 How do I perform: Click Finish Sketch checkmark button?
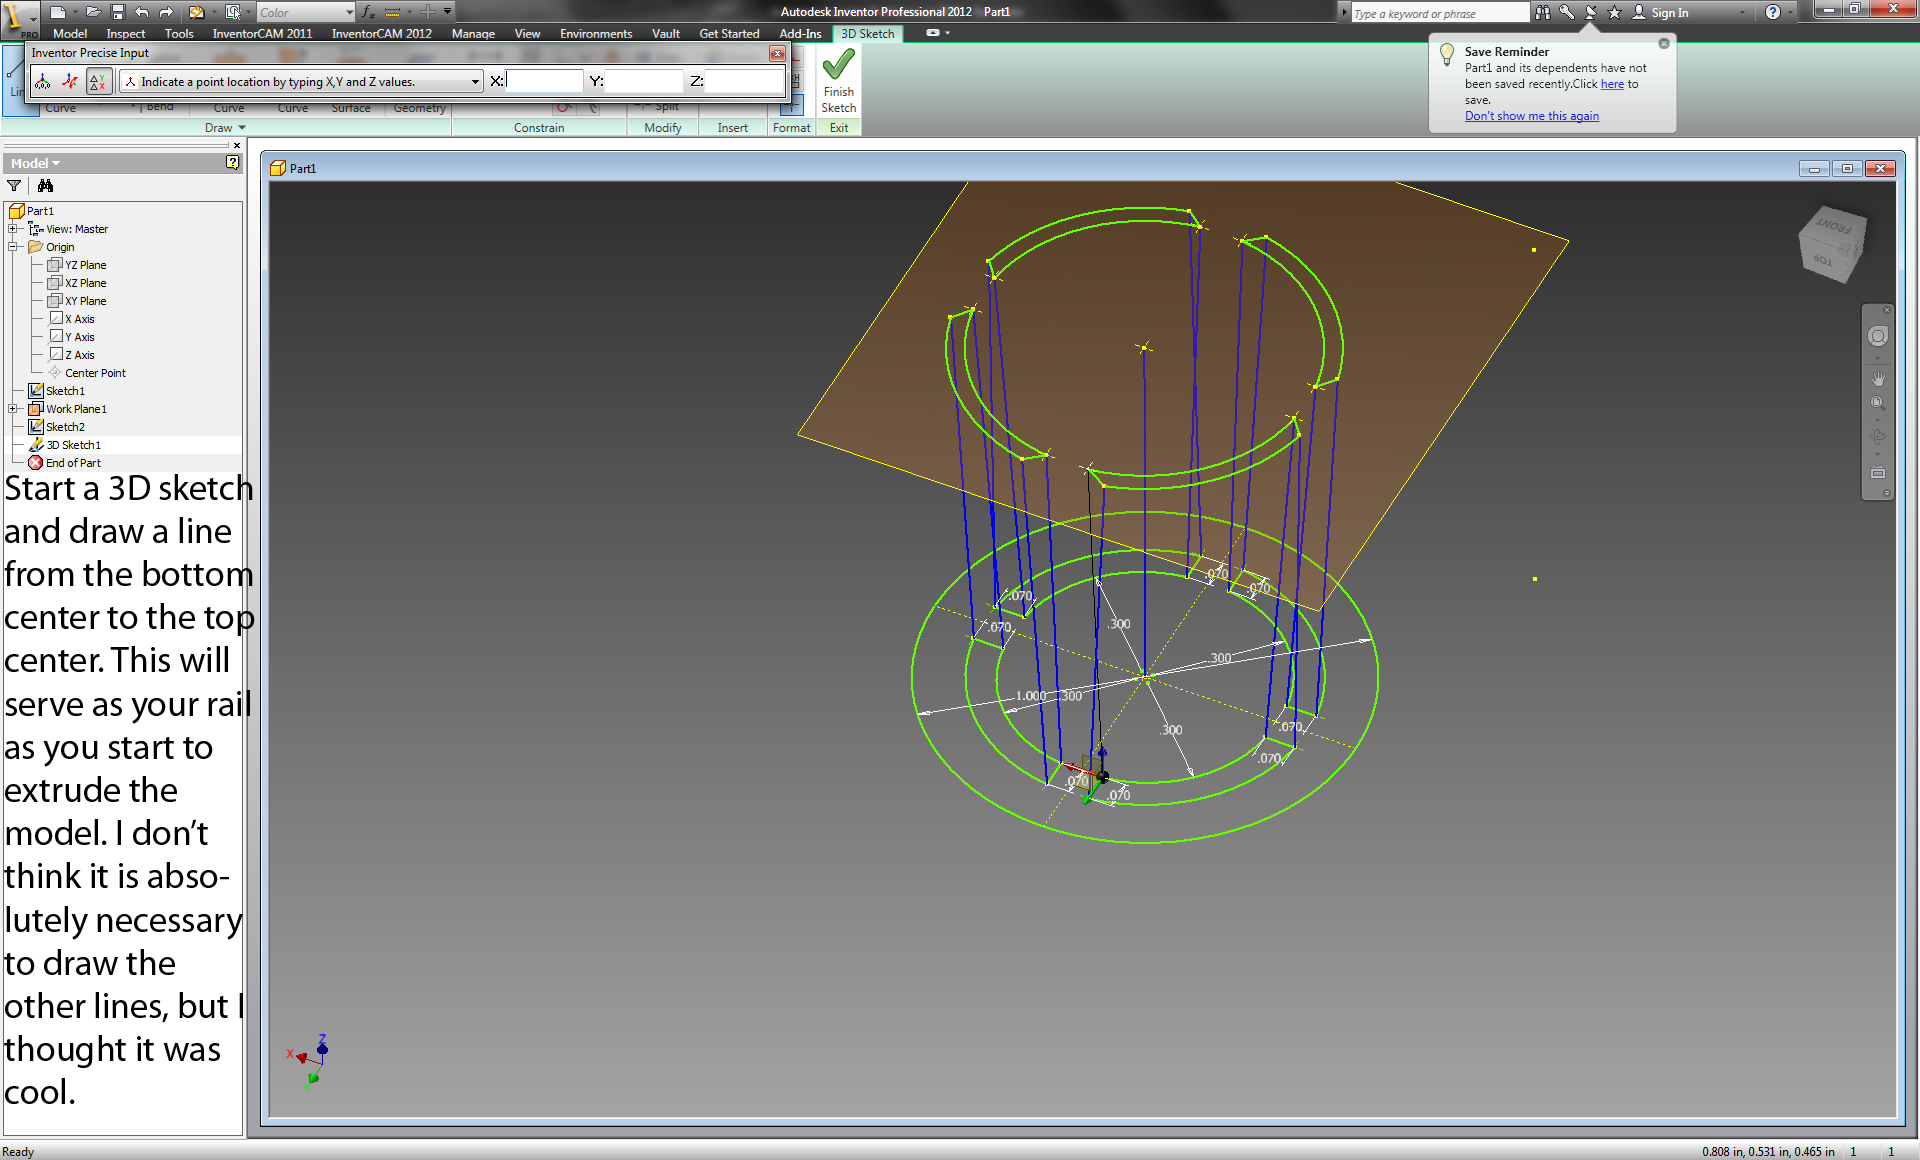[x=838, y=81]
